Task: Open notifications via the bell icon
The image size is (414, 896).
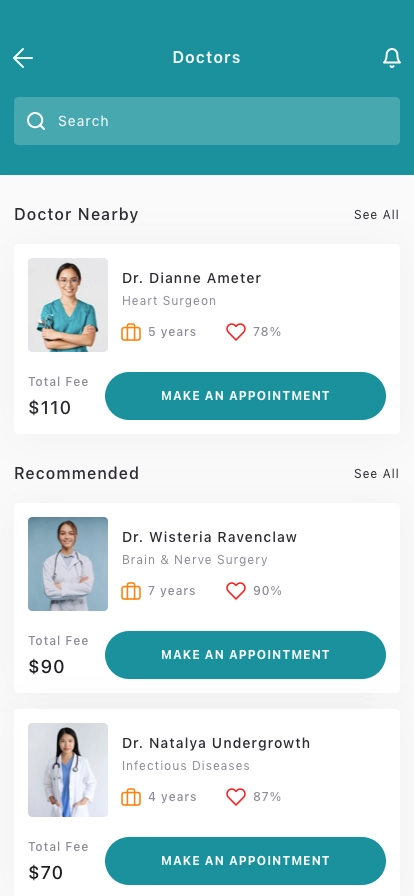Action: pyautogui.click(x=392, y=58)
